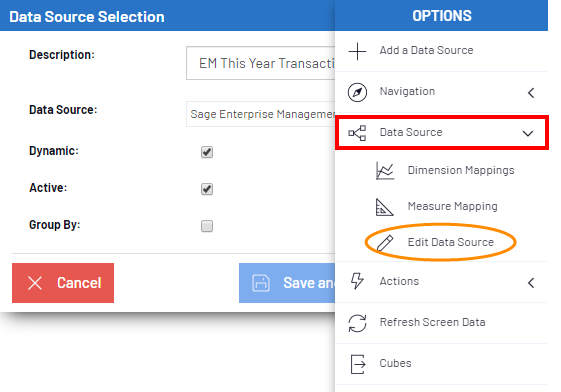Viewport: 561px width, 392px height.
Task: Click the Description text field
Action: pos(260,63)
